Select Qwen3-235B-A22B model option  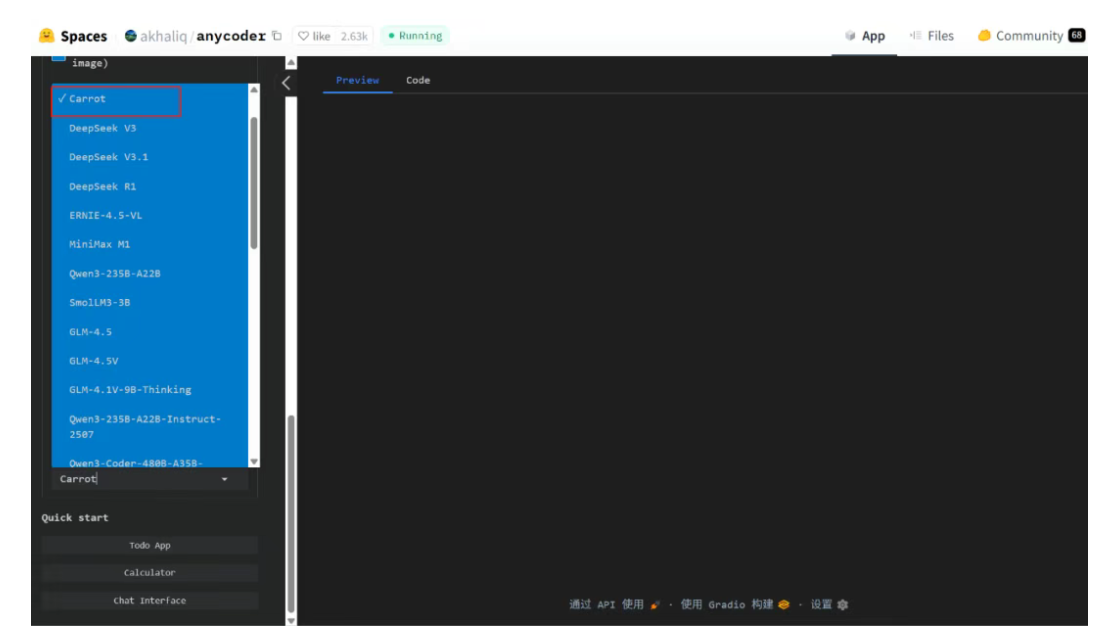click(x=150, y=274)
